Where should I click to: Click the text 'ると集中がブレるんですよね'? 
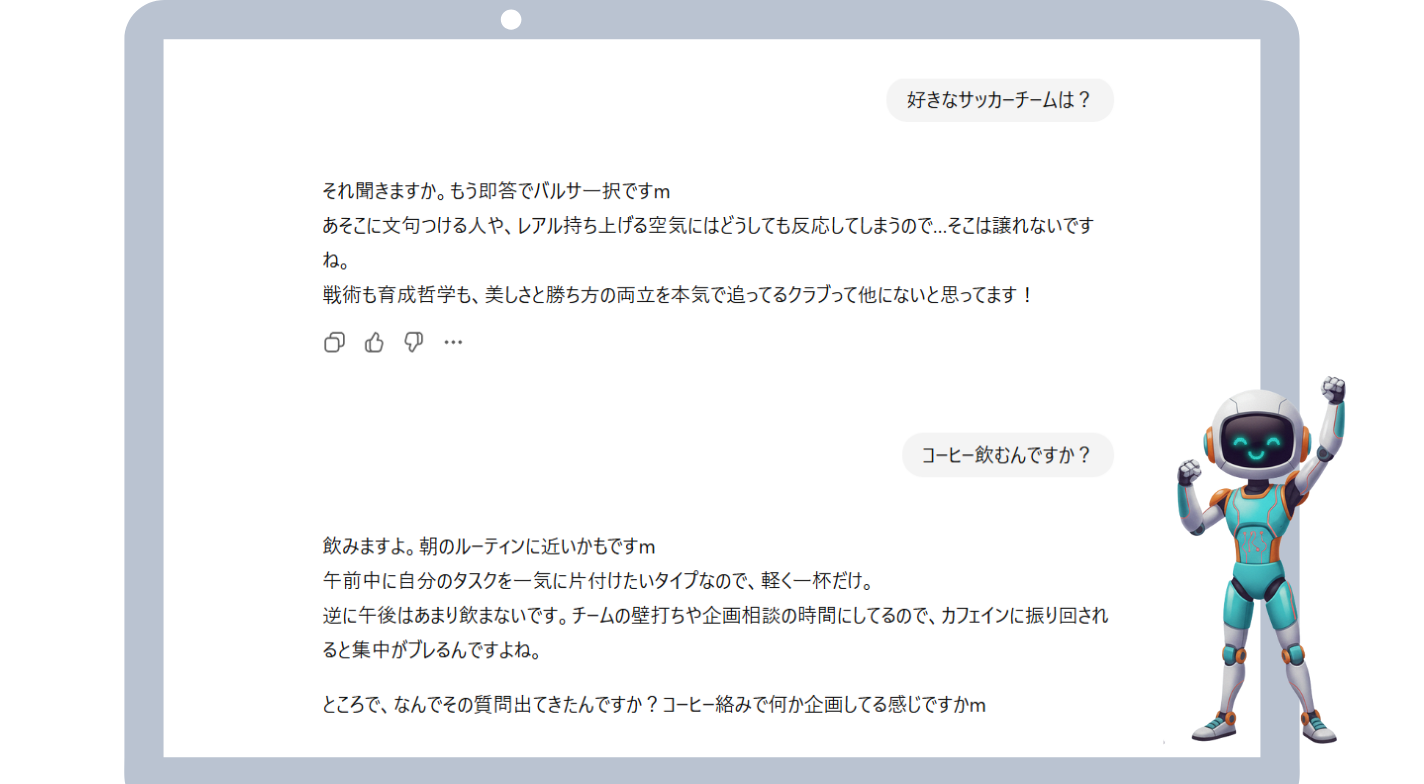coord(432,652)
